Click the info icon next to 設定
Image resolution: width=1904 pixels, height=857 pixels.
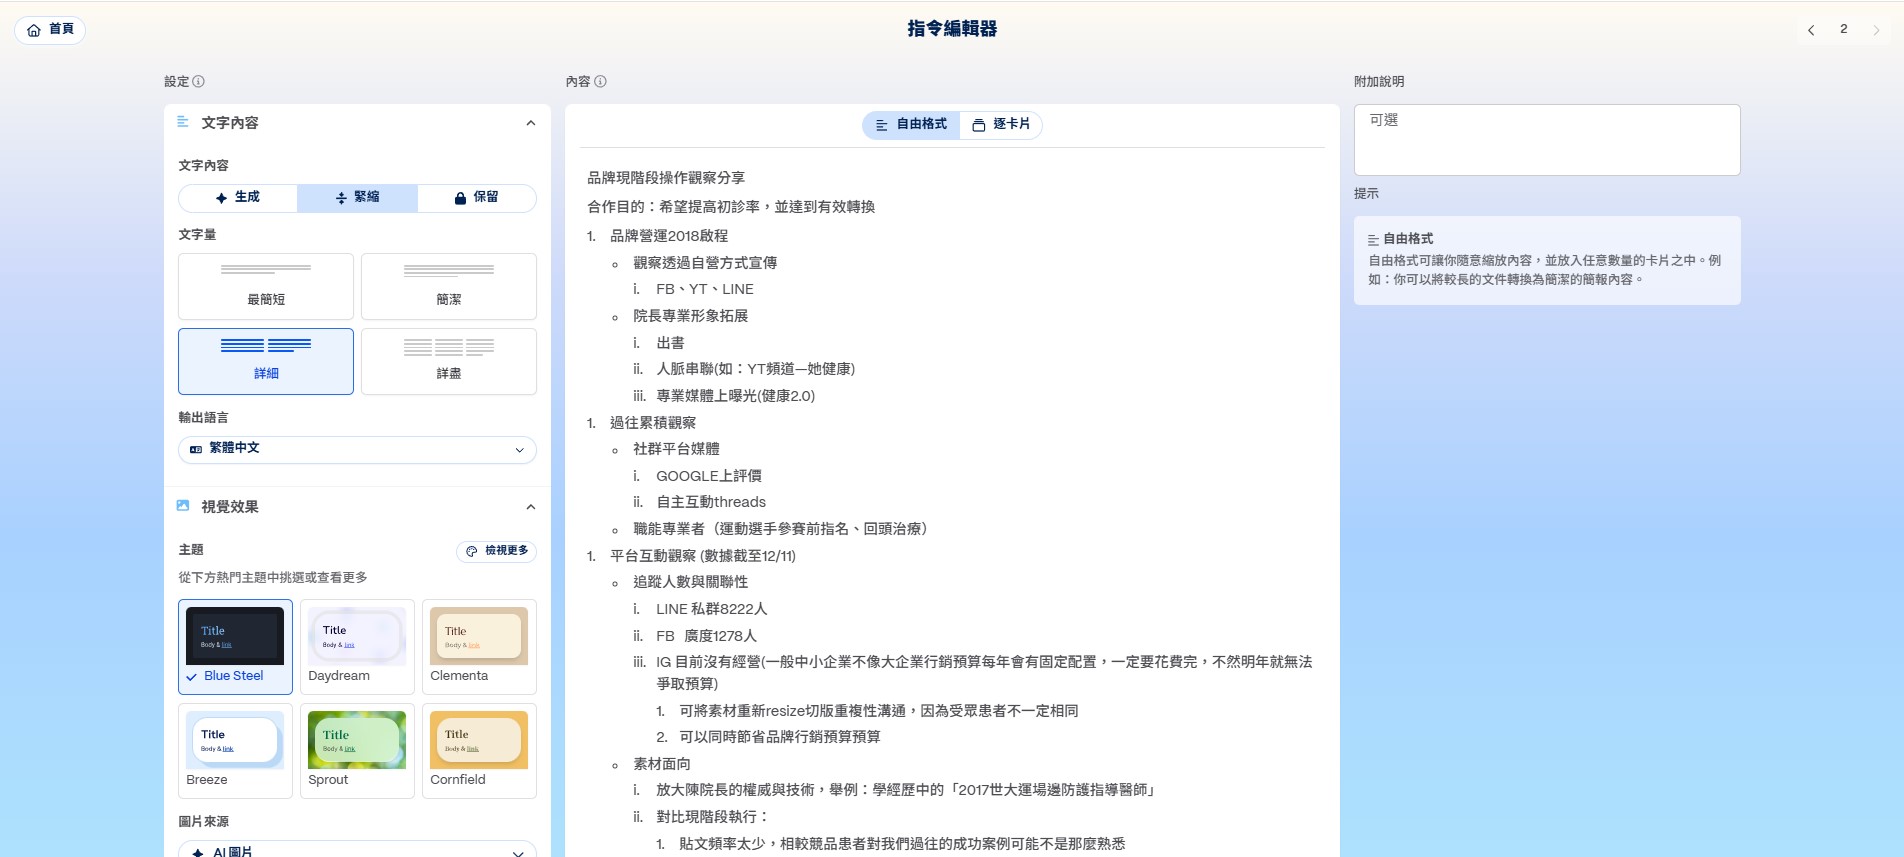pos(198,82)
